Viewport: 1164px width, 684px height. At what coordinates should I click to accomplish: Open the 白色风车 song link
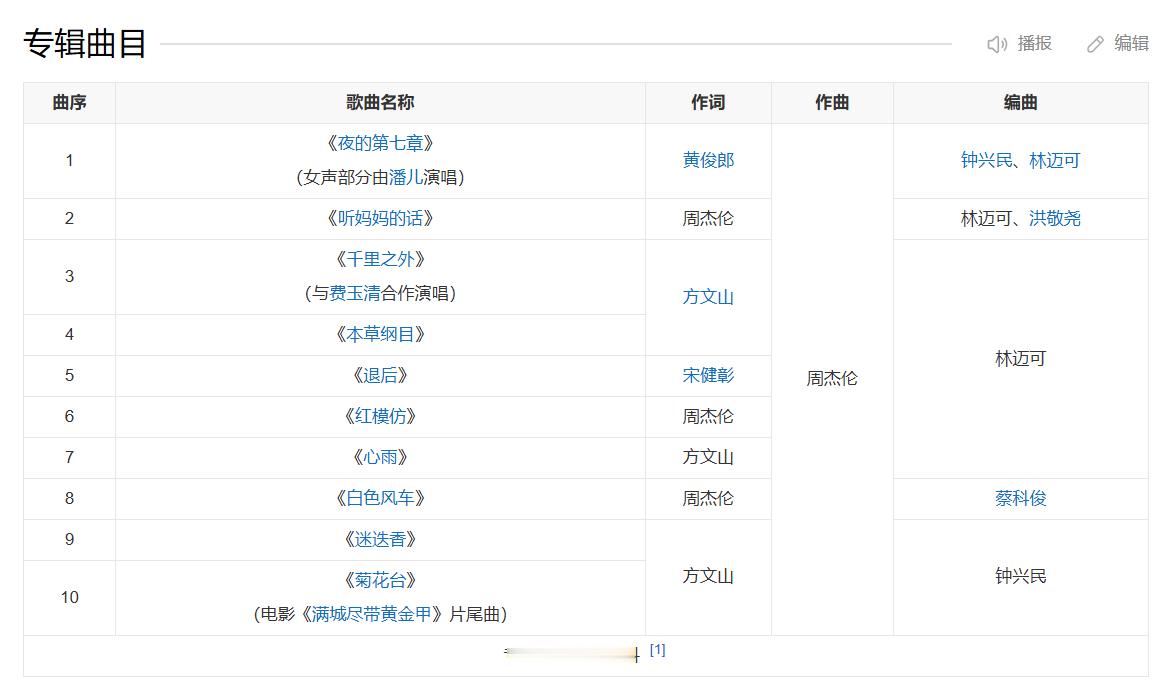380,498
